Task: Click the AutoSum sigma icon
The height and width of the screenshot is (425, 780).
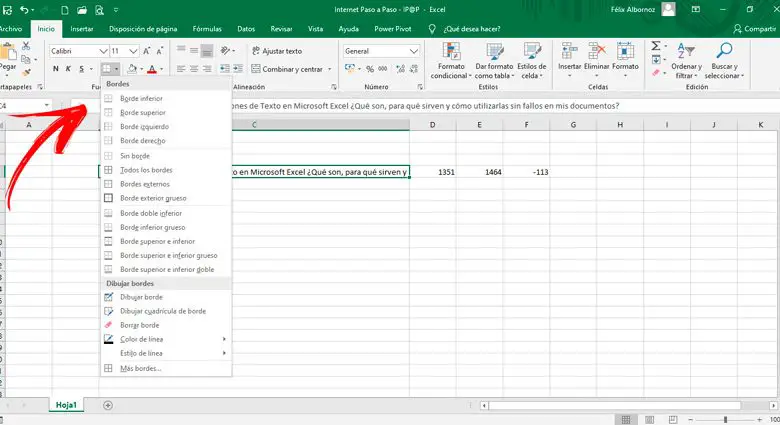Action: click(x=656, y=46)
